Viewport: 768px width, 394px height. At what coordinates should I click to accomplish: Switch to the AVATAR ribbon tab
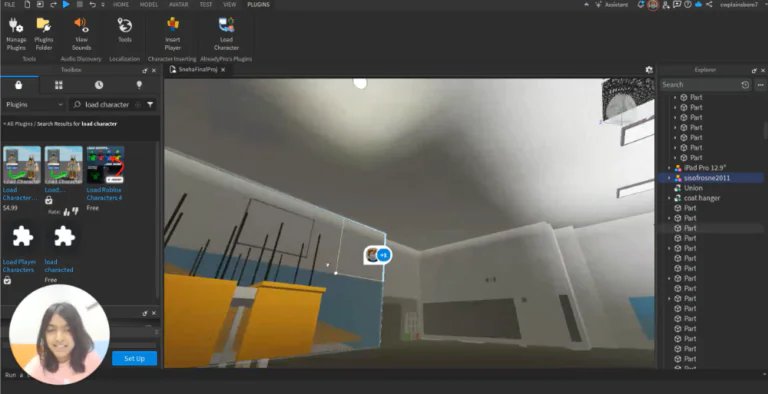click(178, 4)
